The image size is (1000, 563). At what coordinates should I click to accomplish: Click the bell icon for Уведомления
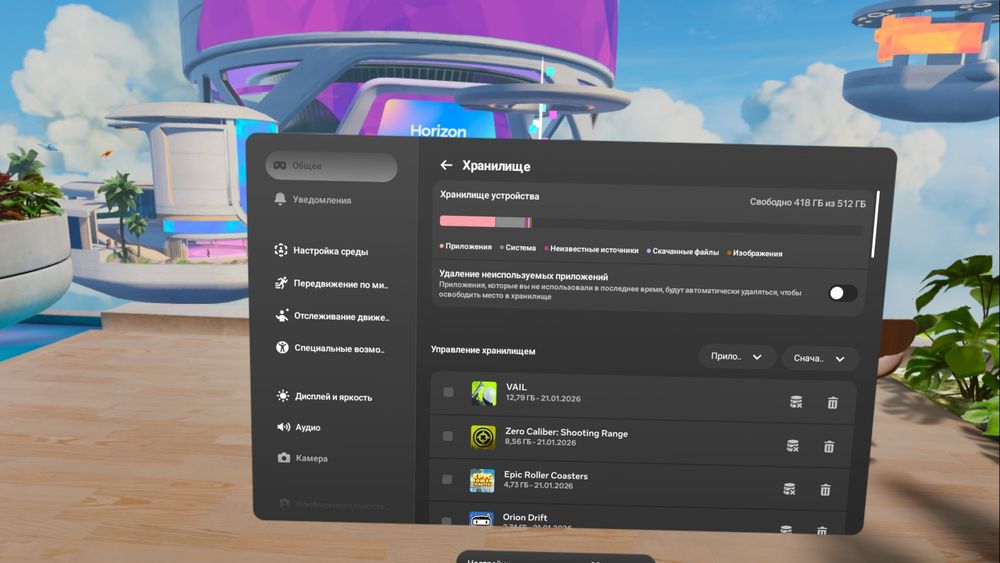coord(280,199)
